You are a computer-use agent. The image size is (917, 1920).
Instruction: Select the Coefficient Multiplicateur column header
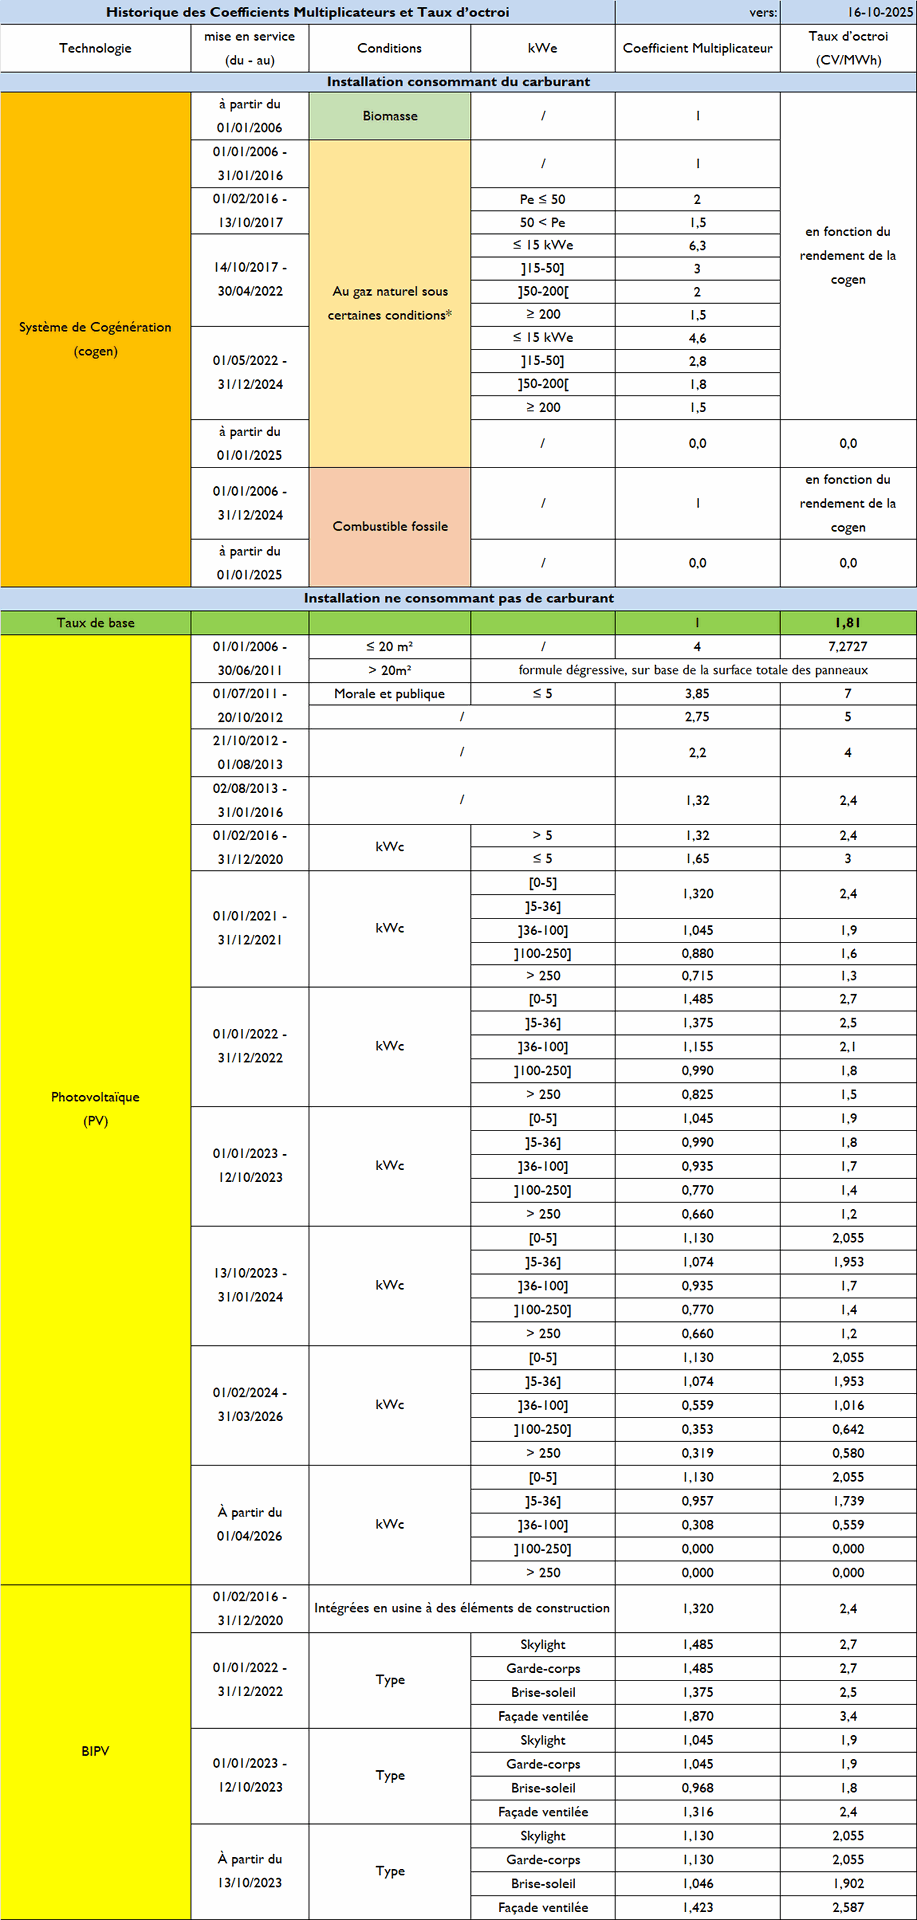pyautogui.click(x=697, y=48)
